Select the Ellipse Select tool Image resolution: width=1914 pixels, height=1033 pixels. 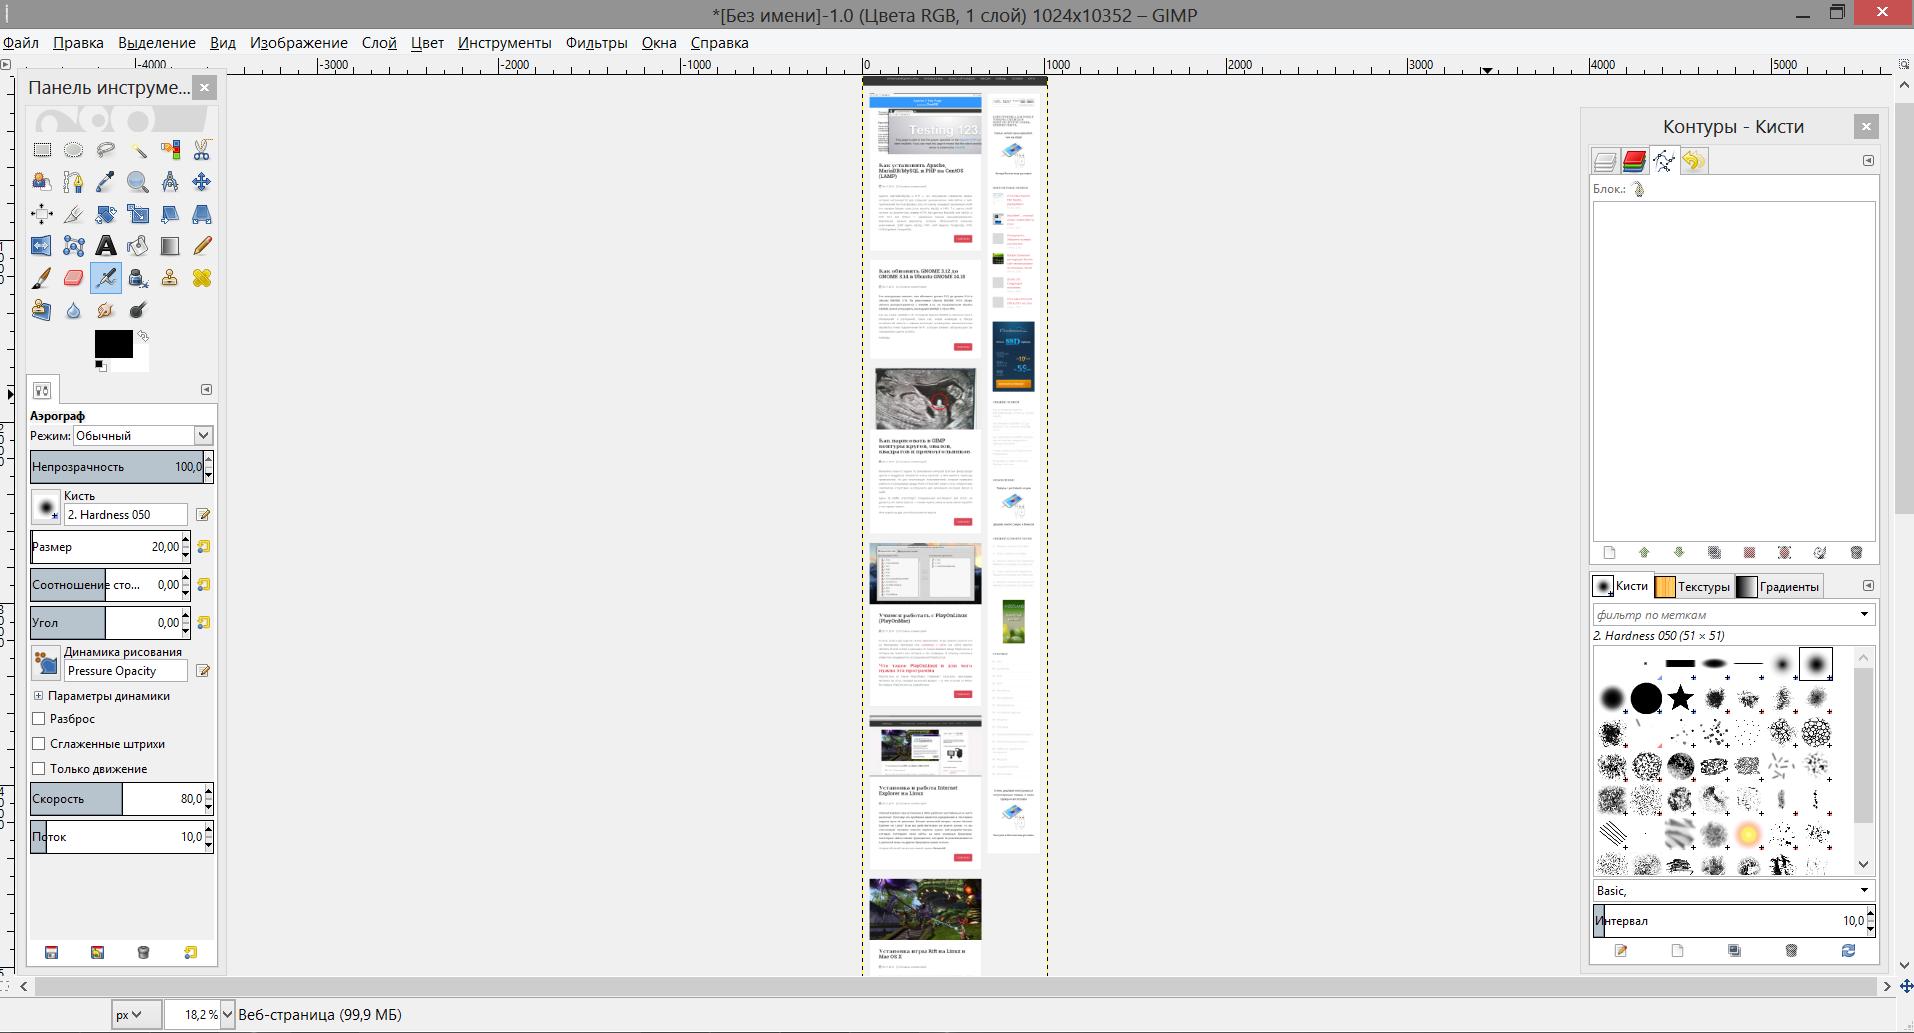74,150
